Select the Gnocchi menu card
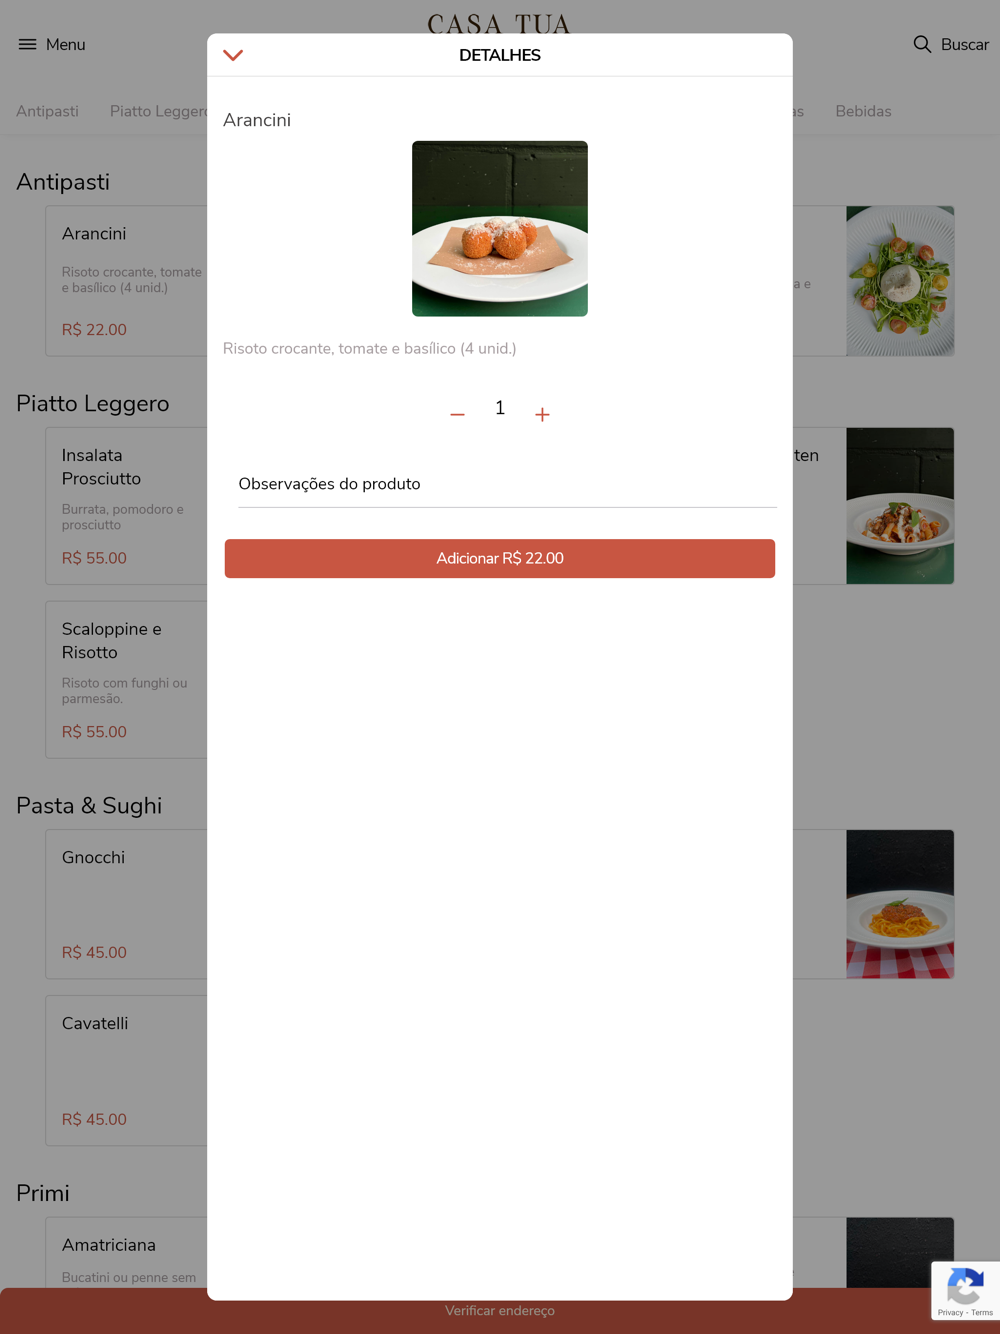This screenshot has height=1334, width=1000. pos(127,904)
